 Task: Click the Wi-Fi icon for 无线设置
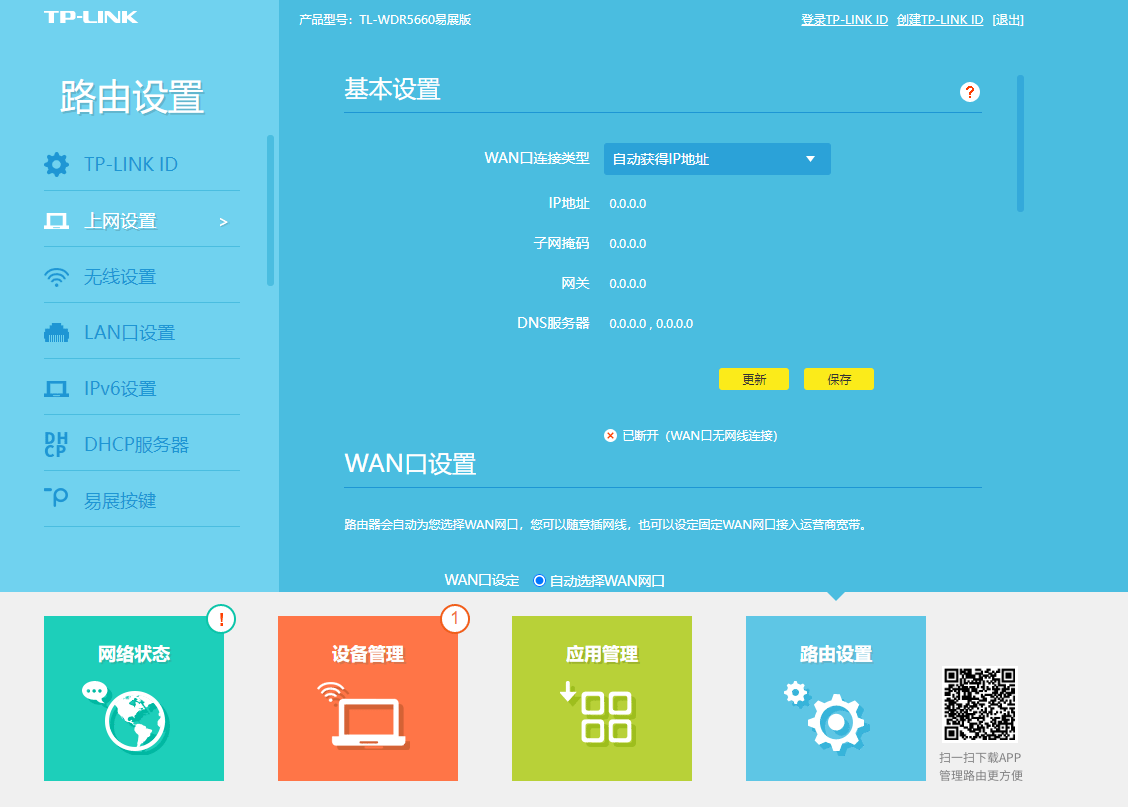click(57, 277)
